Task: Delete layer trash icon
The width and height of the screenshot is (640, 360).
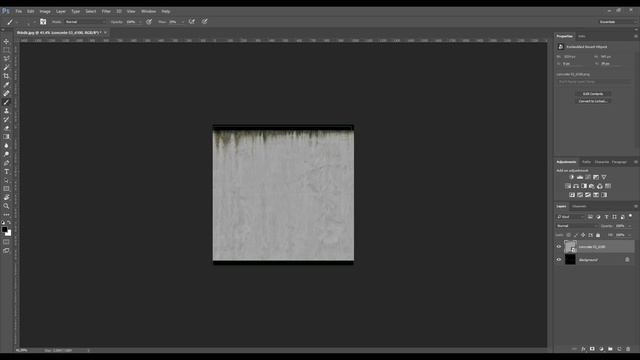Action: pyautogui.click(x=628, y=349)
